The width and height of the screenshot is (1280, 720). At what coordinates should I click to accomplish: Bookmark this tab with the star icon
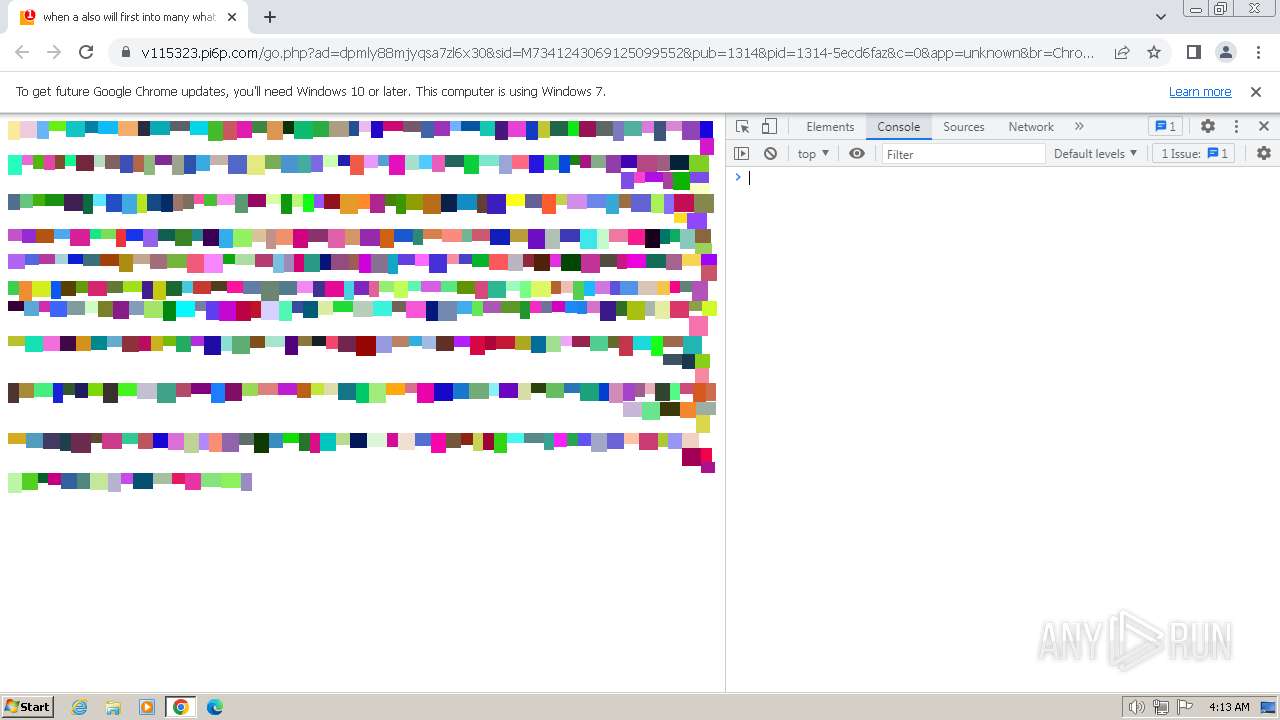[x=1154, y=52]
